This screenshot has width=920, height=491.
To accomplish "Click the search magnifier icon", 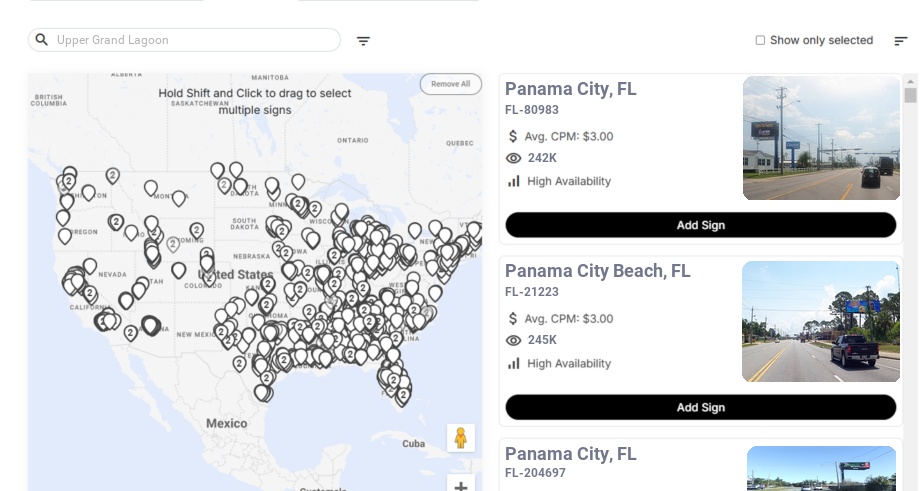I will [41, 40].
